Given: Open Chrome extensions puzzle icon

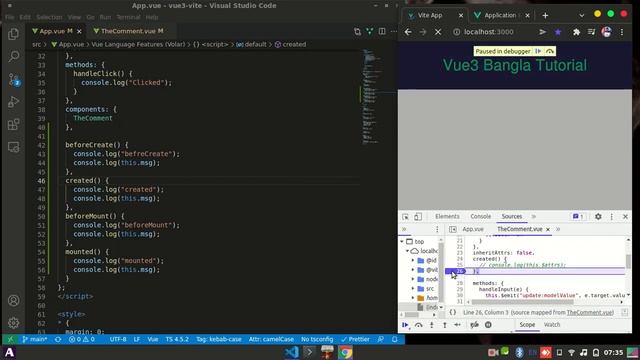Looking at the screenshot, I should point(576,32).
